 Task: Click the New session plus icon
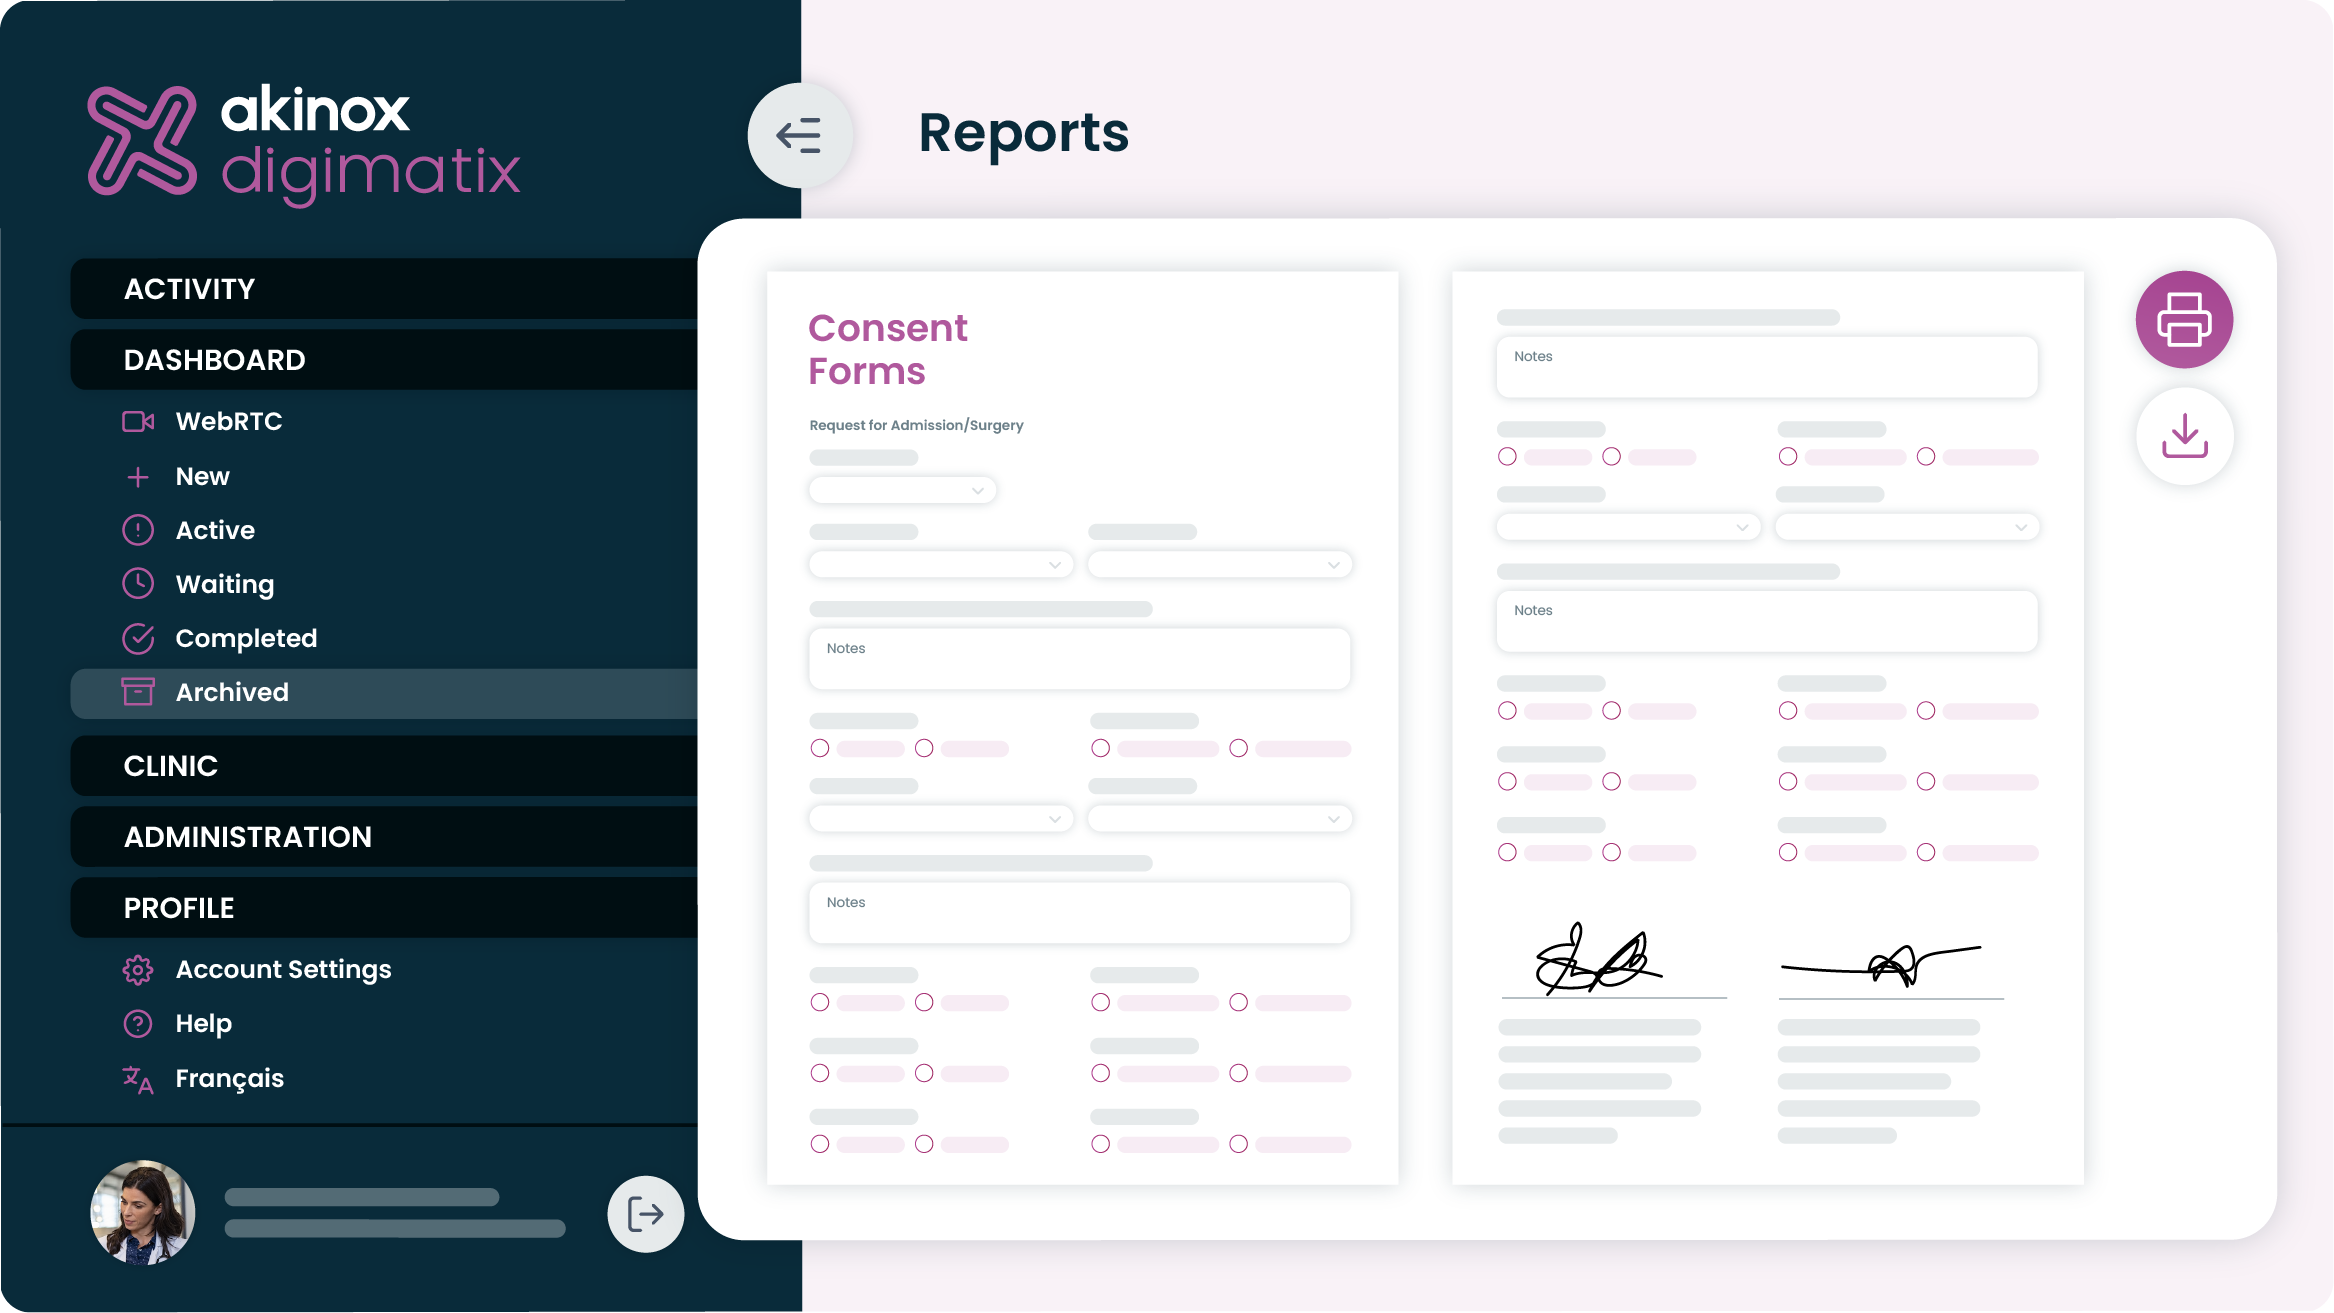click(138, 475)
